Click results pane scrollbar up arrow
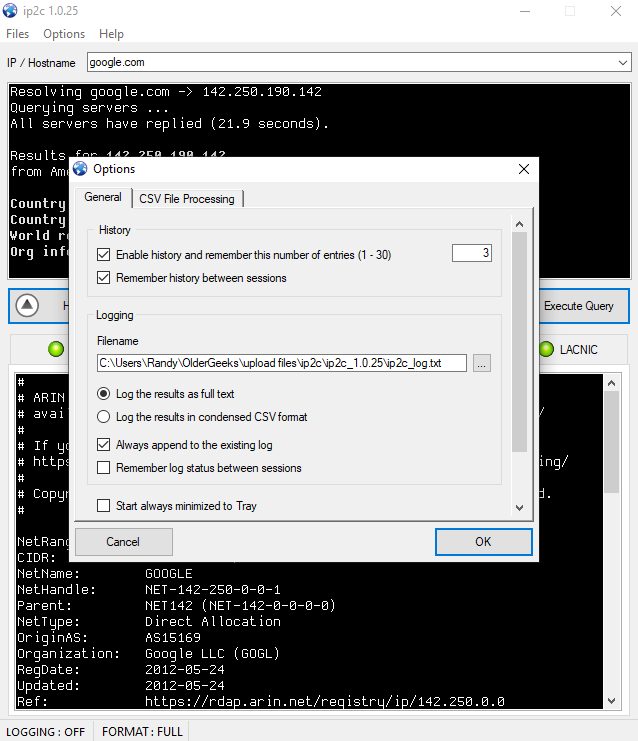 point(612,383)
